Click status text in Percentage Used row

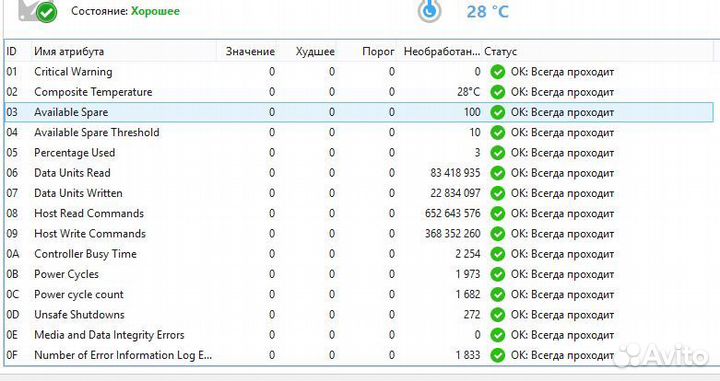tap(562, 153)
